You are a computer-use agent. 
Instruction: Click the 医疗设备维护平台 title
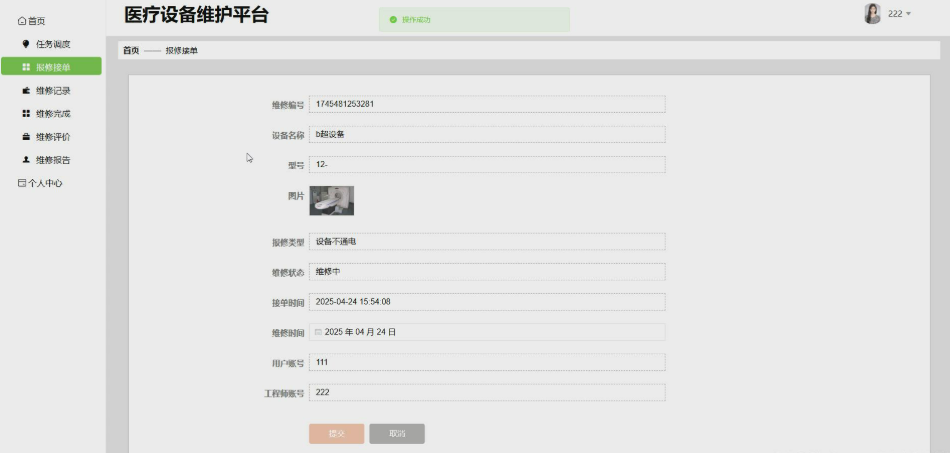[x=196, y=15]
